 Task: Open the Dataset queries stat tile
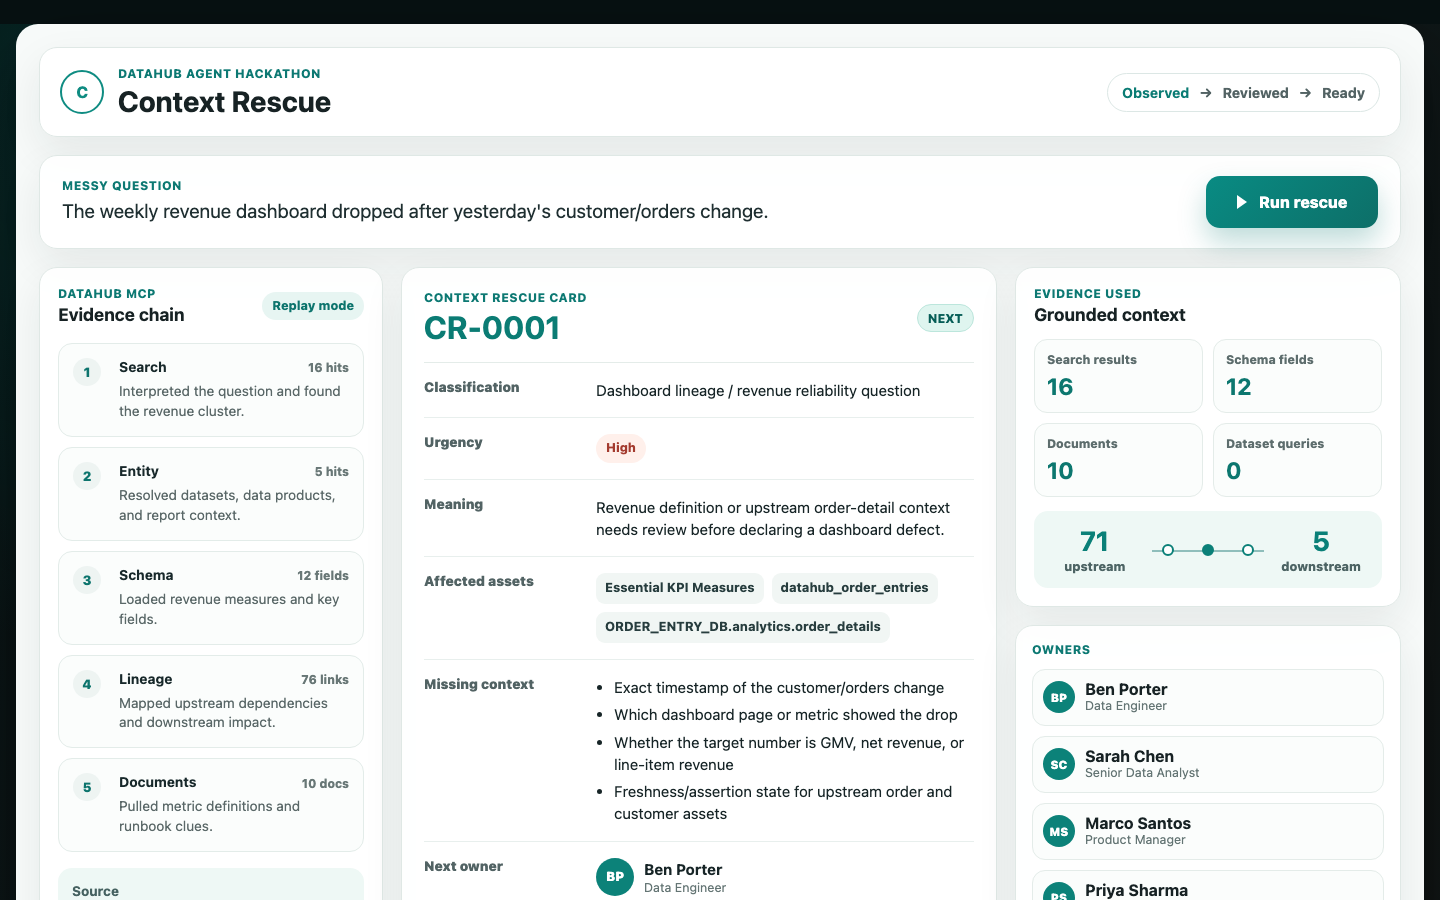point(1297,460)
